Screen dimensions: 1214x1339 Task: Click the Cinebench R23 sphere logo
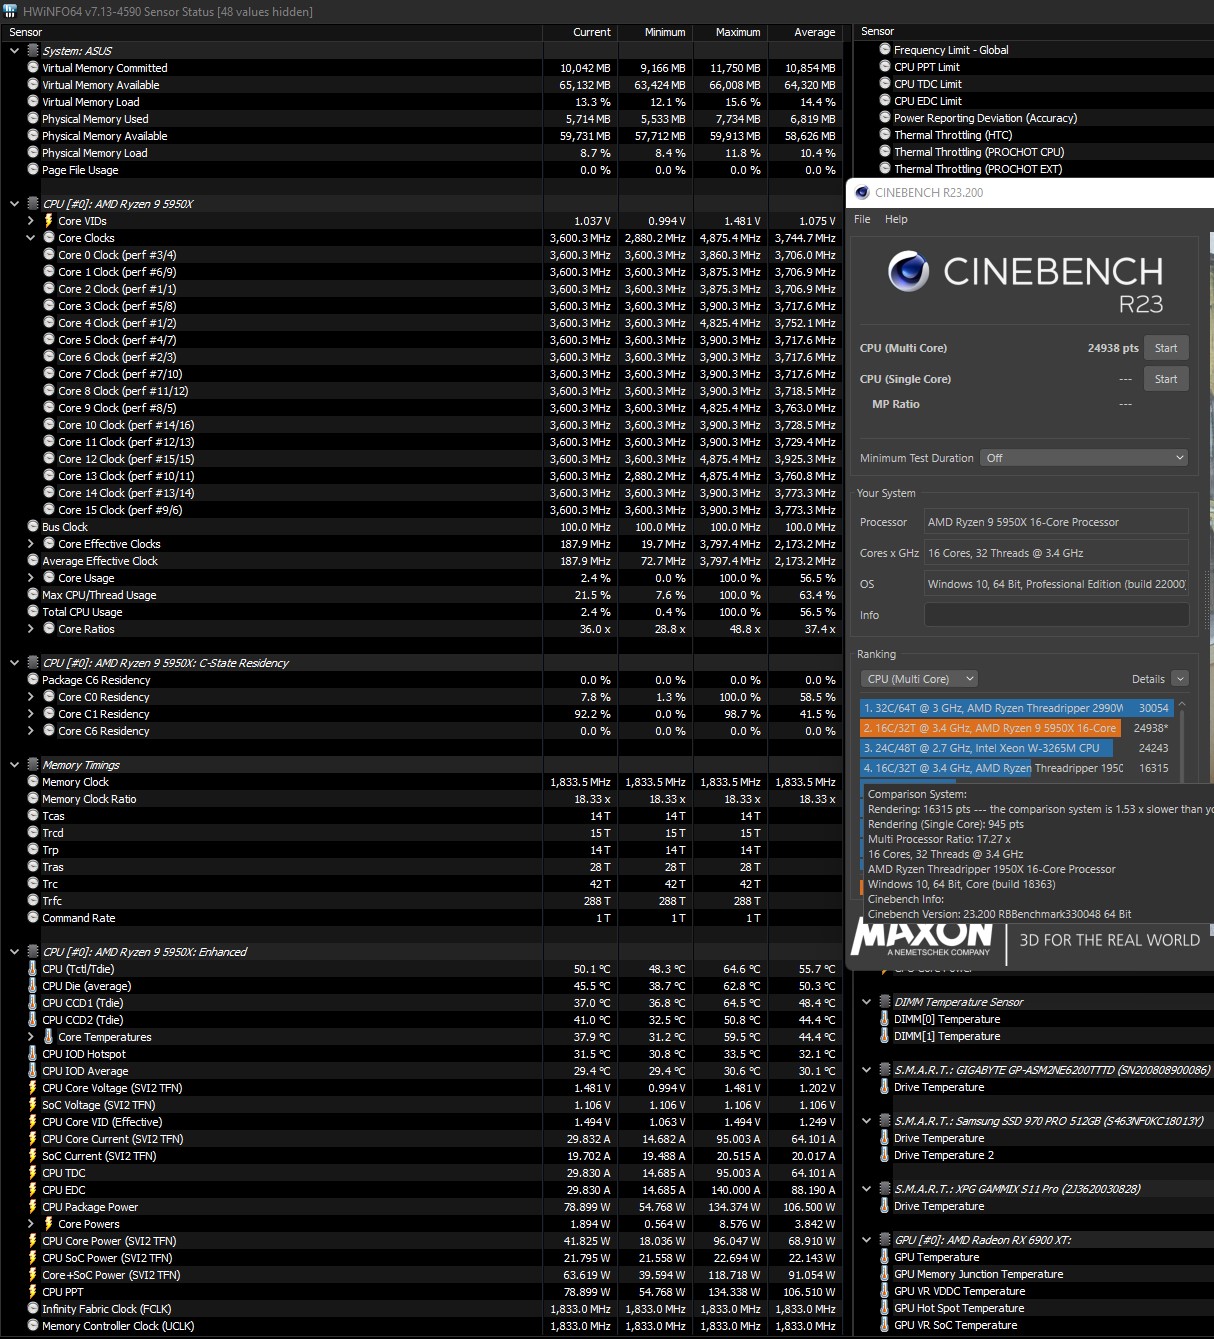(908, 272)
